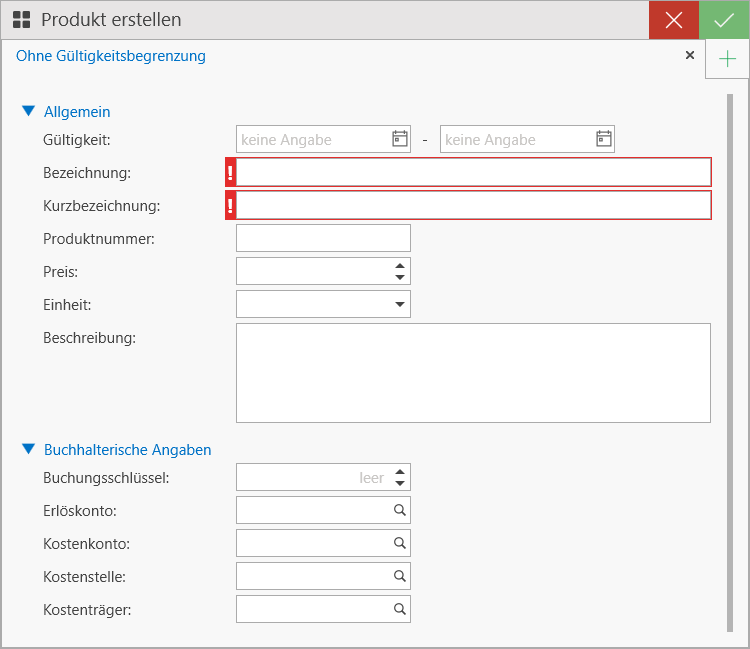Click the Allgemein section heading
The image size is (750, 649).
click(77, 111)
